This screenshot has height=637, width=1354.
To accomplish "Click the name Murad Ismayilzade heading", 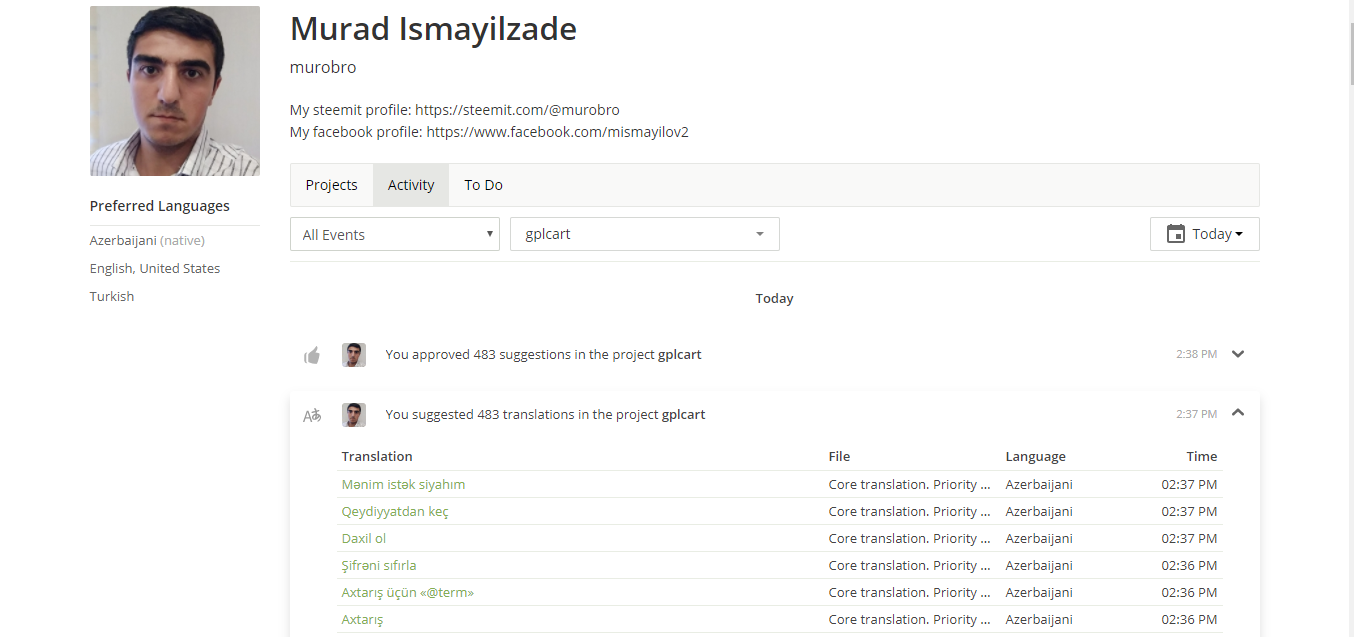I will (x=433, y=29).
